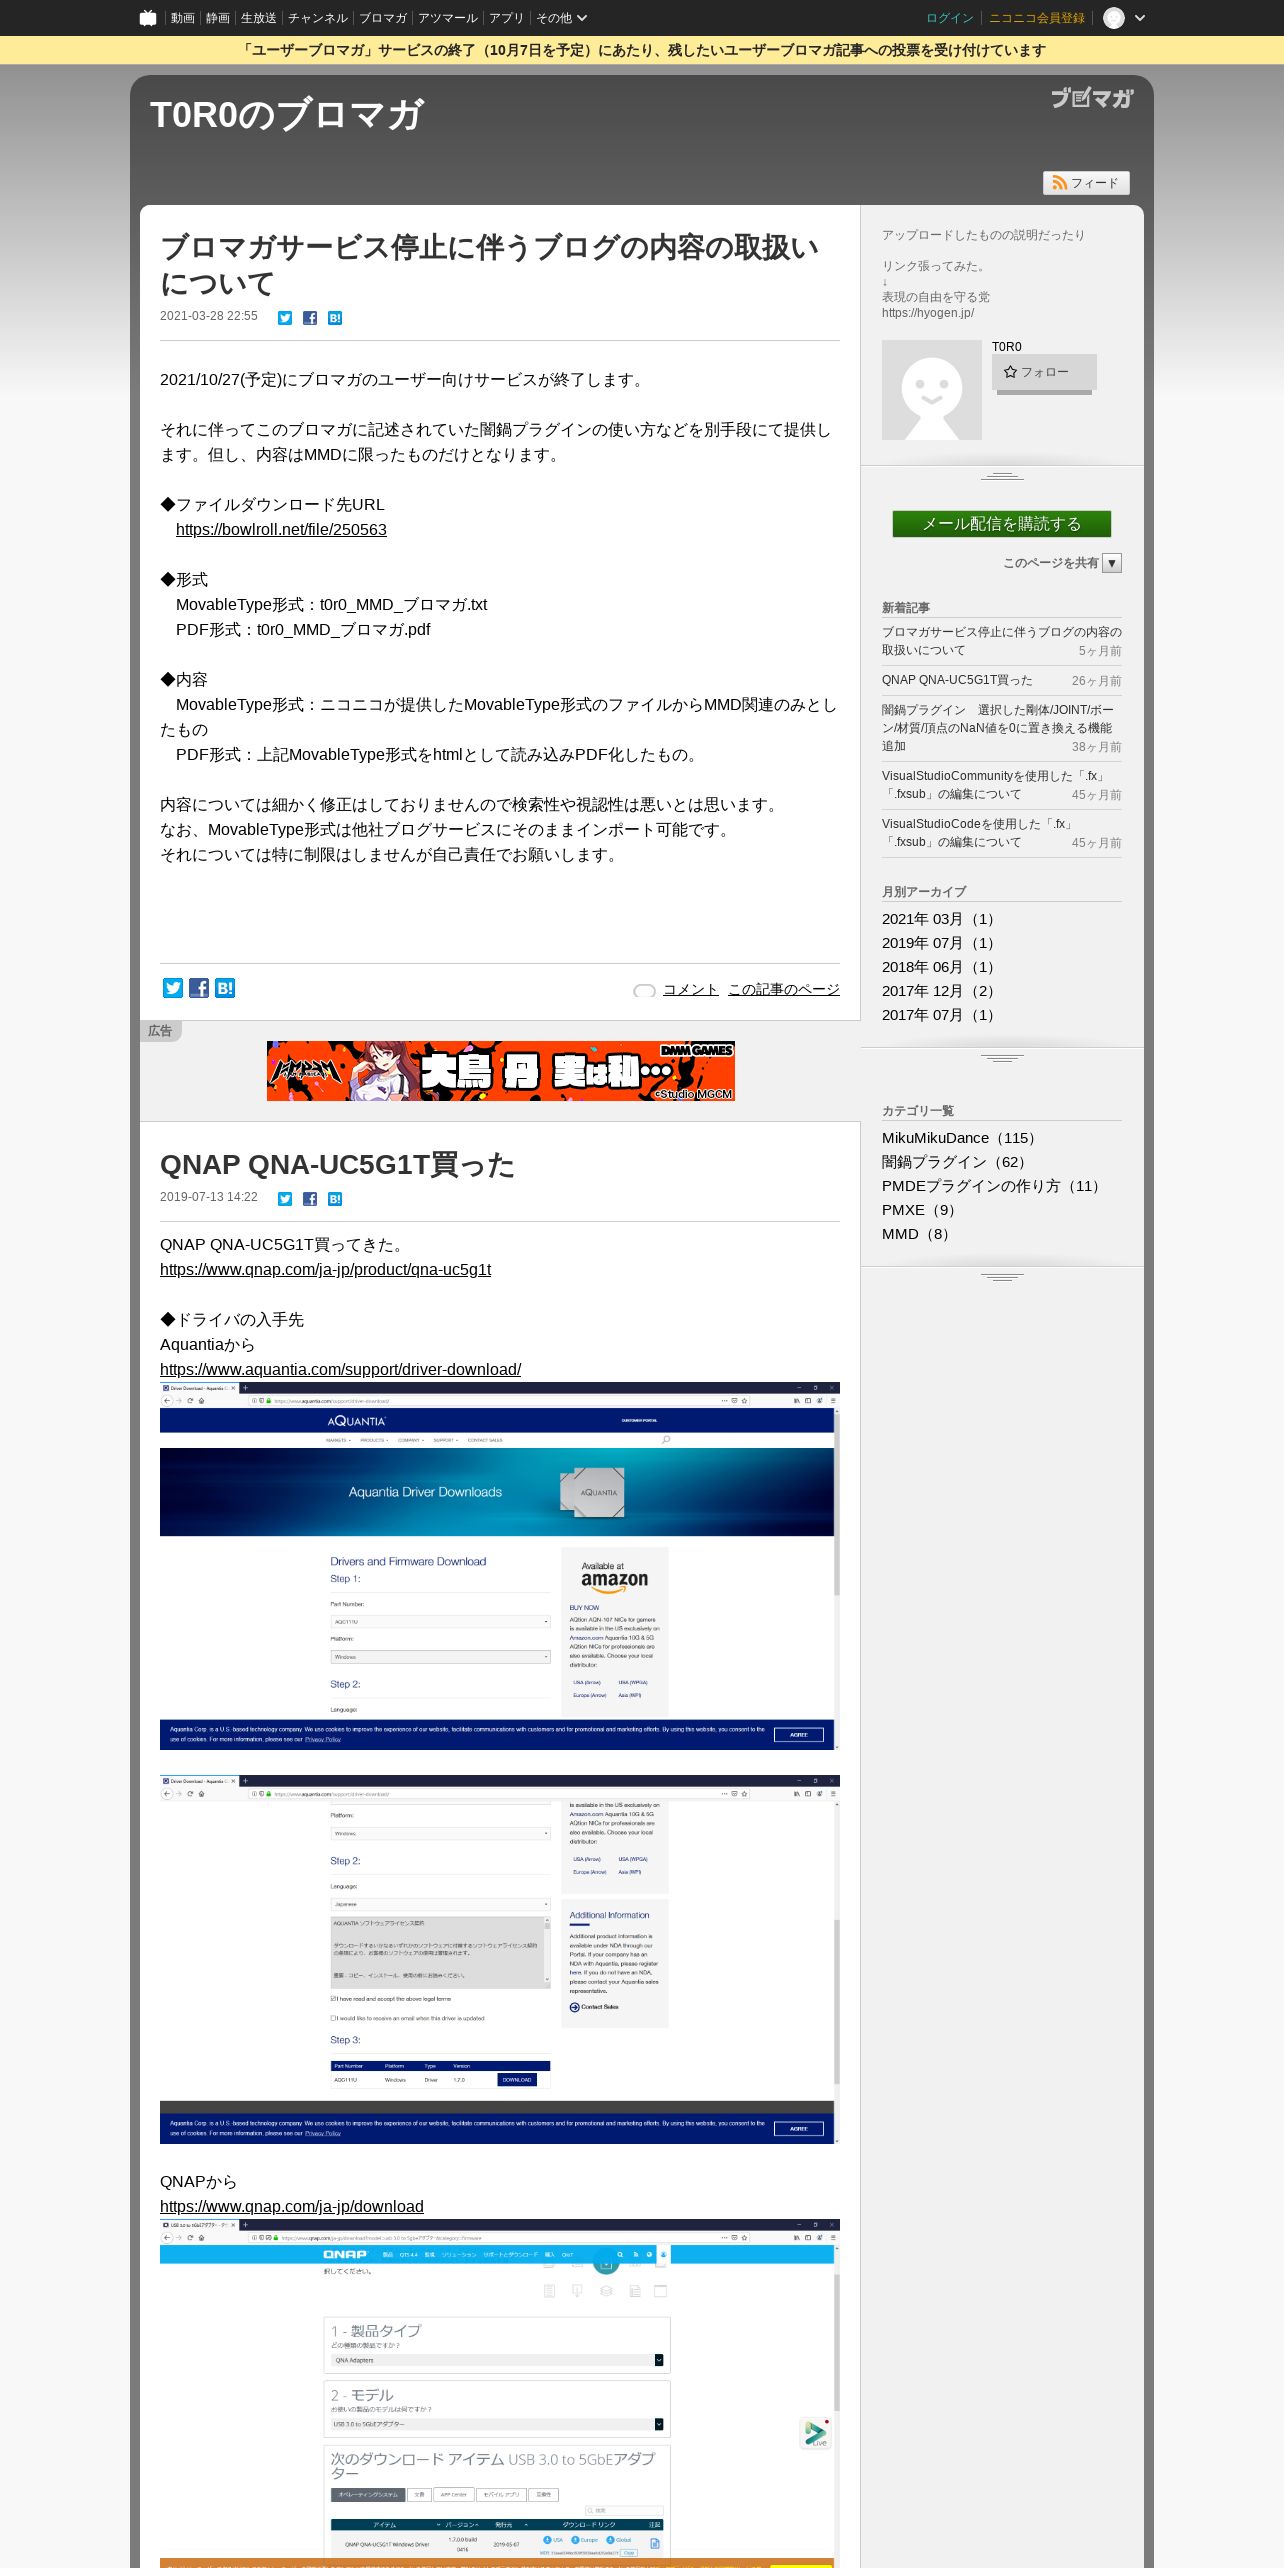1284x2568 pixels.
Task: Open the 2017年 12月 archive
Action: [940, 991]
